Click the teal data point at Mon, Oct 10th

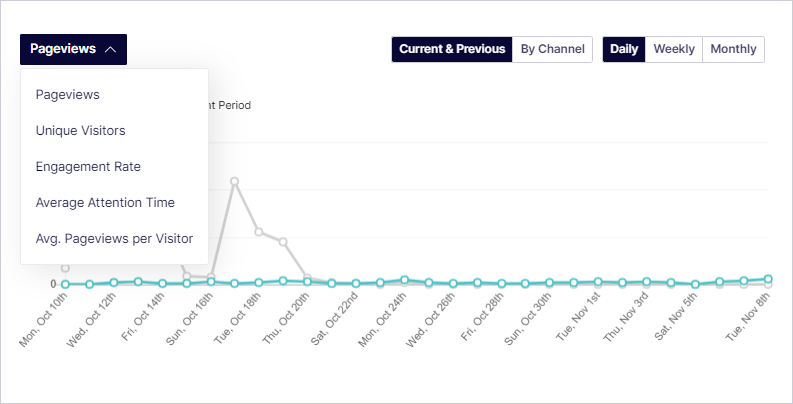pos(65,284)
